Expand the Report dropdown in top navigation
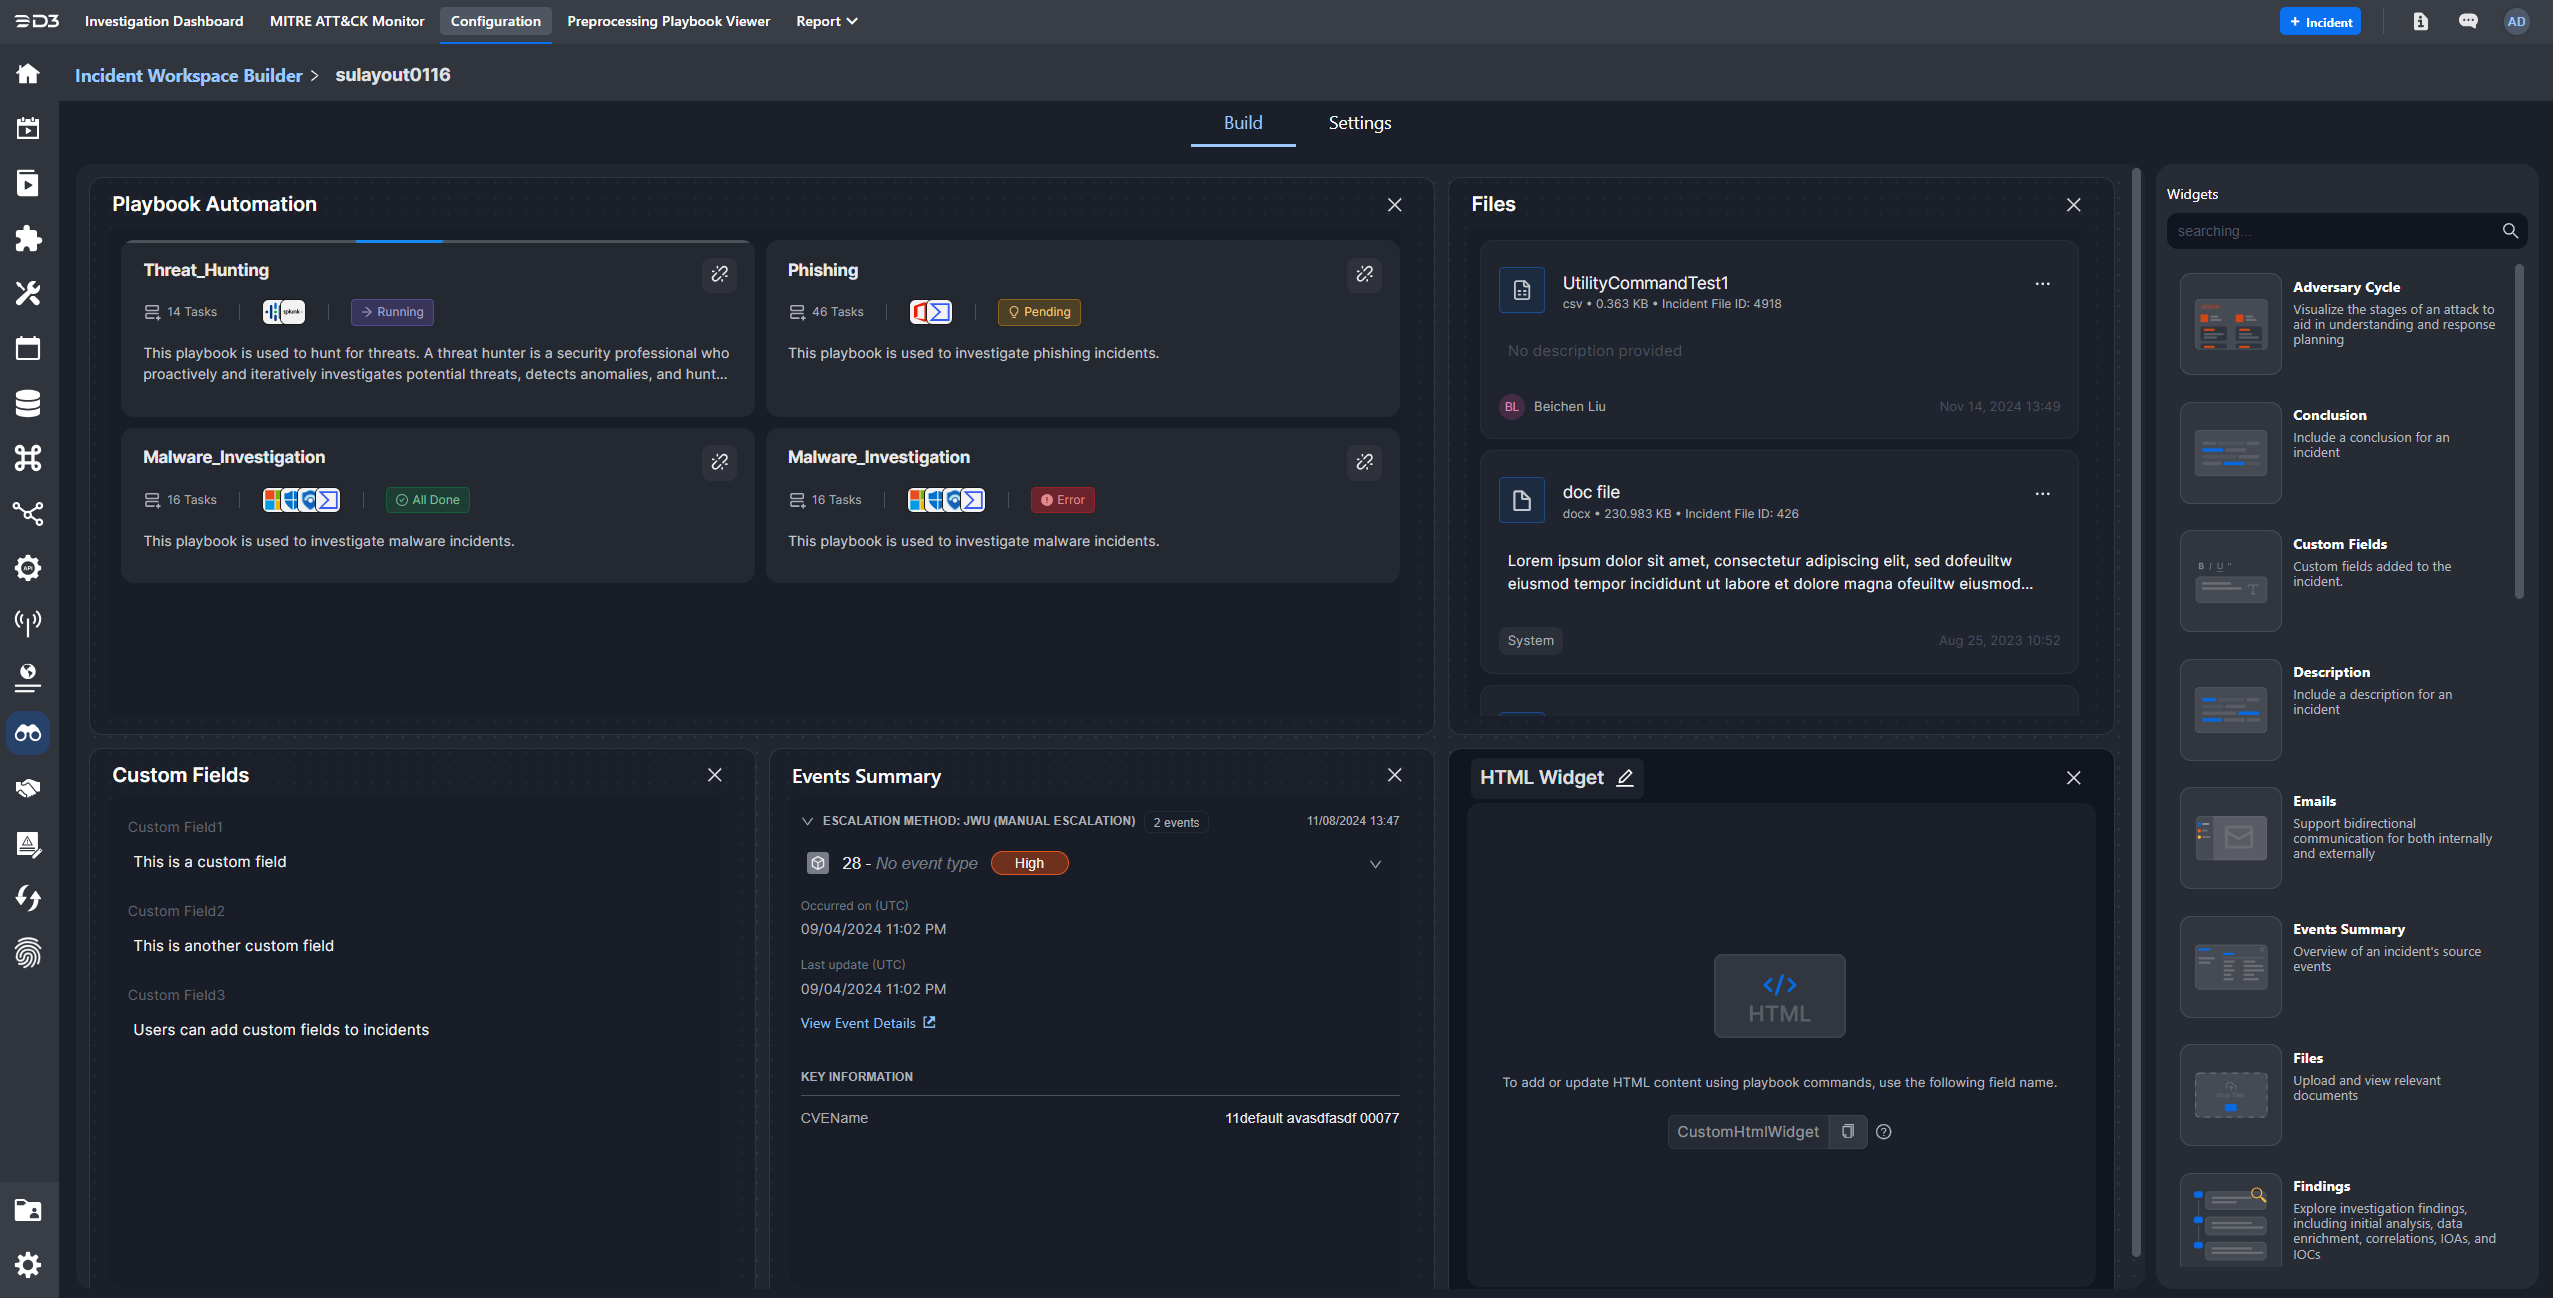The width and height of the screenshot is (2553, 1298). 825,20
